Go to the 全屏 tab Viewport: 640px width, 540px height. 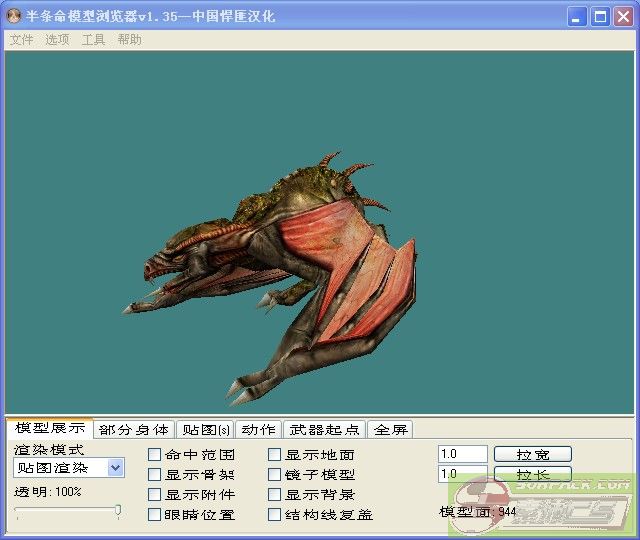tap(391, 430)
